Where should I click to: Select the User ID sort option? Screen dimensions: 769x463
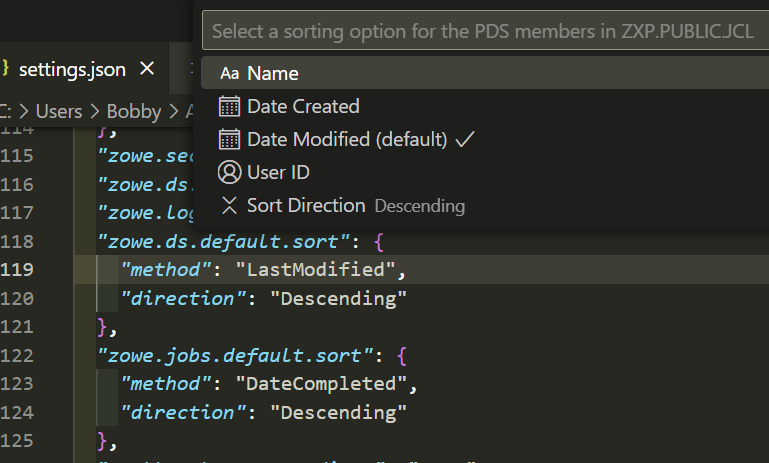(486, 172)
